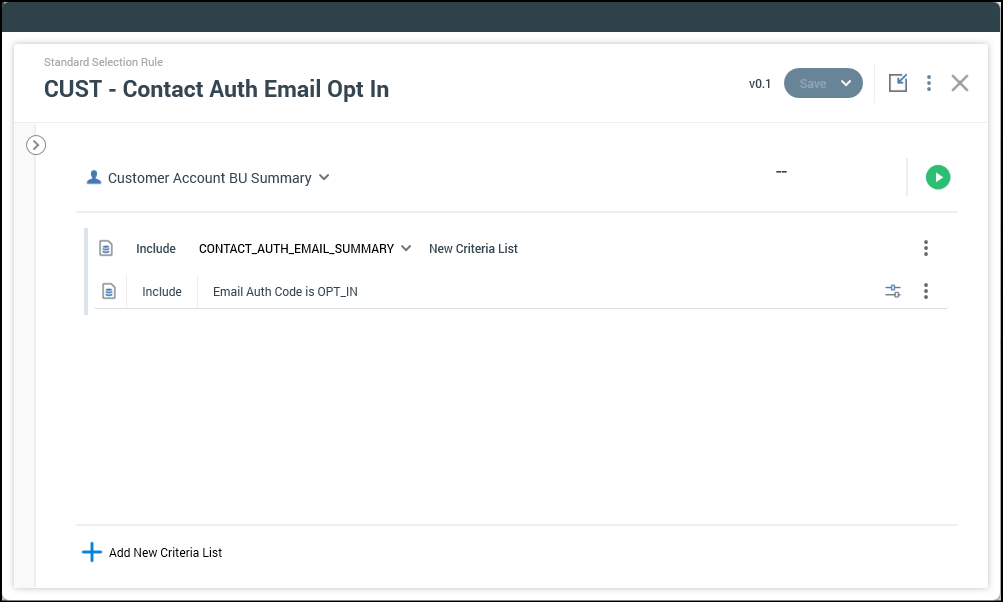1003x602 pixels.
Task: Expand the collapsed left side panel
Action: pos(36,145)
